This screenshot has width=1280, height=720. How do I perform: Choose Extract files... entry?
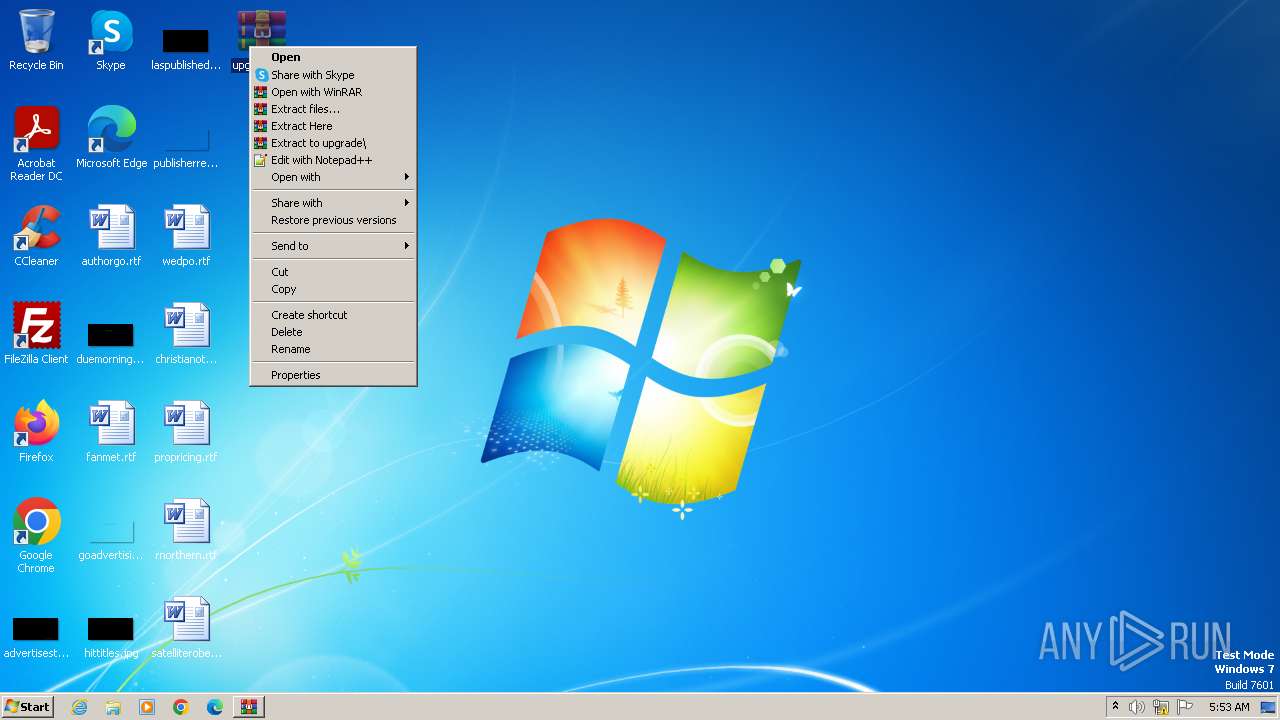pyautogui.click(x=333, y=109)
